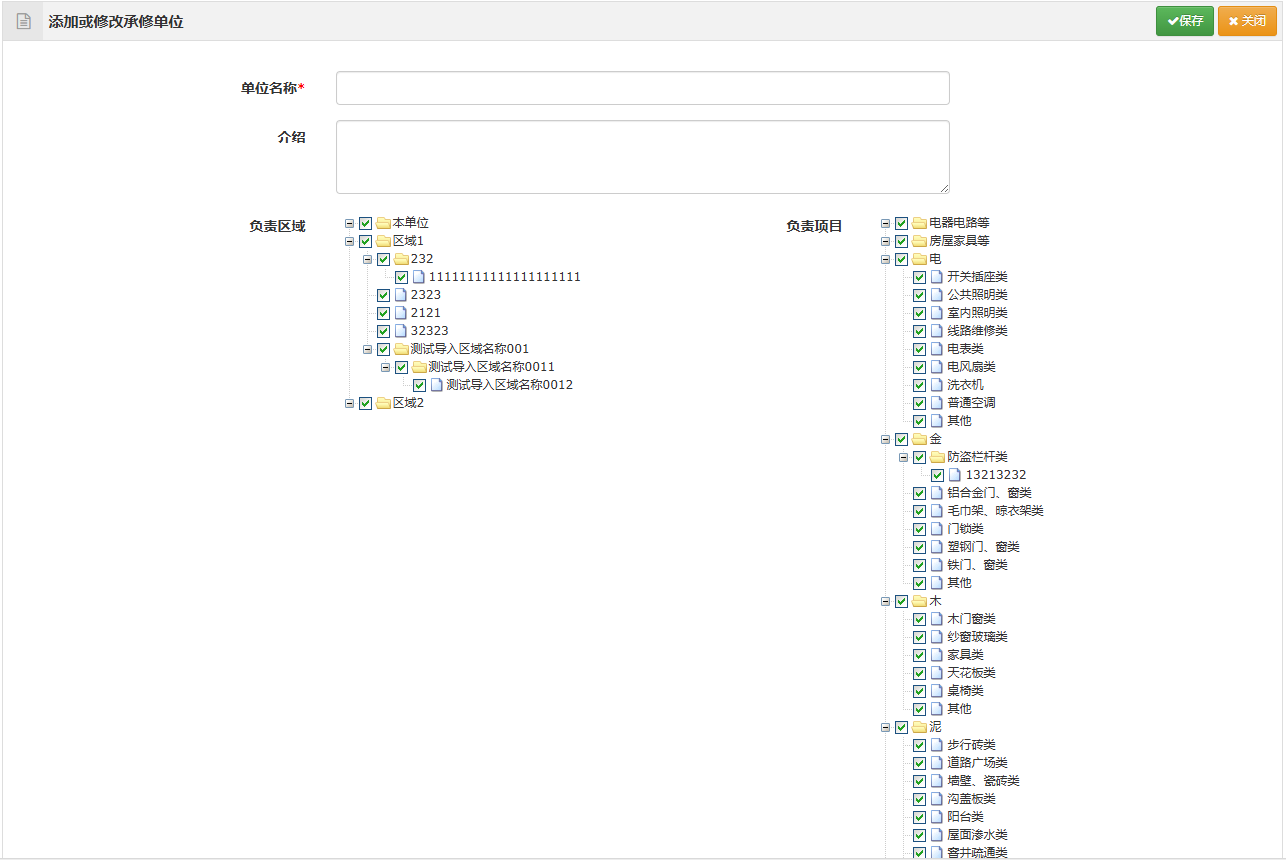Click the 保存 save button
The height and width of the screenshot is (860, 1286).
1185,21
